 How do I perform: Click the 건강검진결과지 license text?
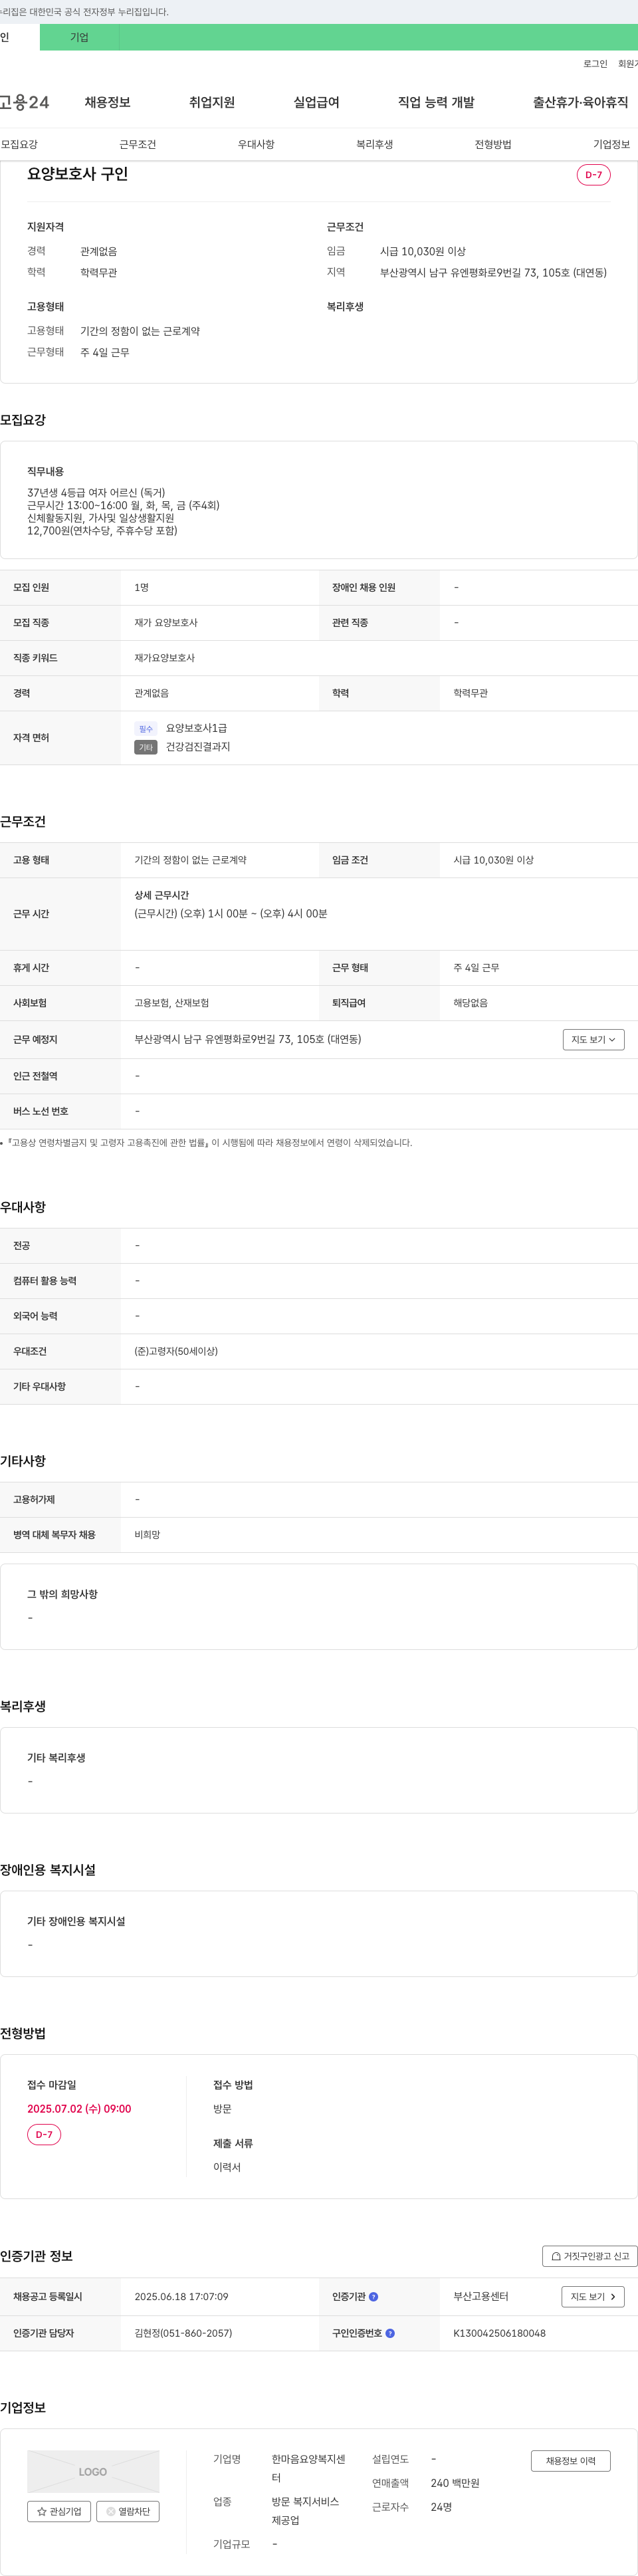pos(198,747)
